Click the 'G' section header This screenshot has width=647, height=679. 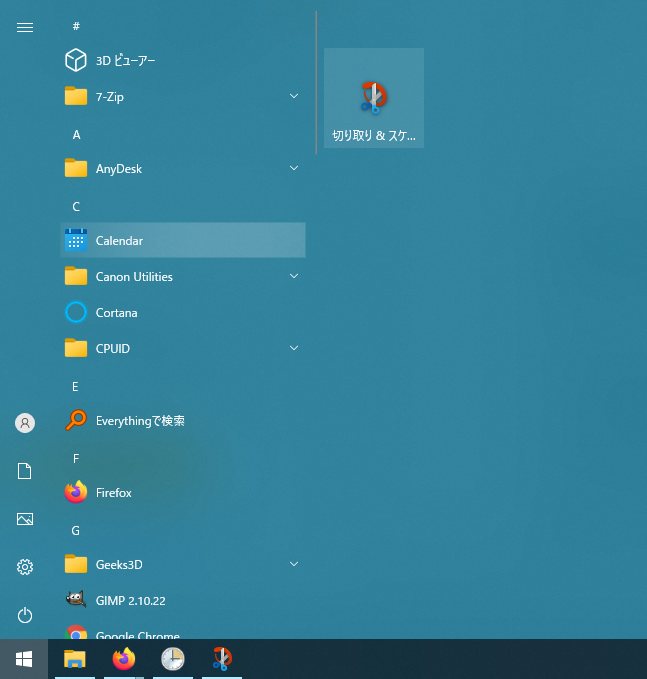point(76,530)
